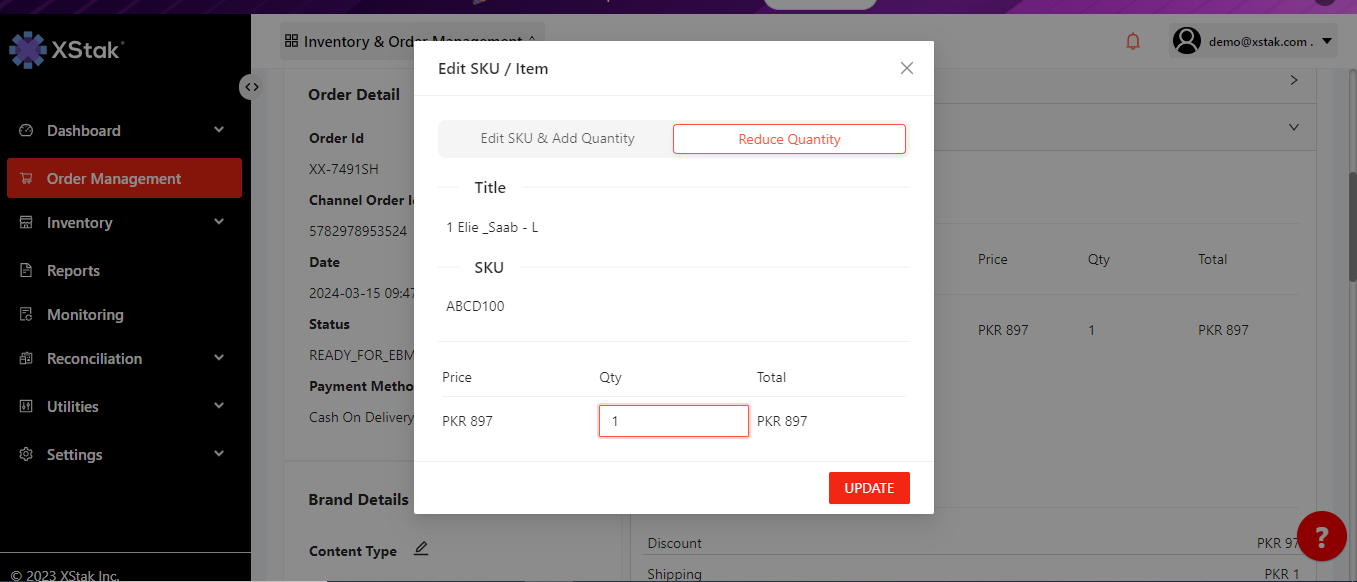This screenshot has height=582, width=1357.
Task: Click the pencil icon beside Content Type
Action: (421, 549)
